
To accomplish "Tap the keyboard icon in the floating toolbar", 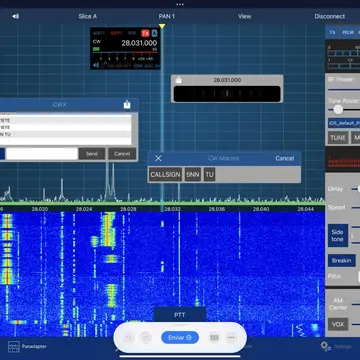I will [x=214, y=338].
